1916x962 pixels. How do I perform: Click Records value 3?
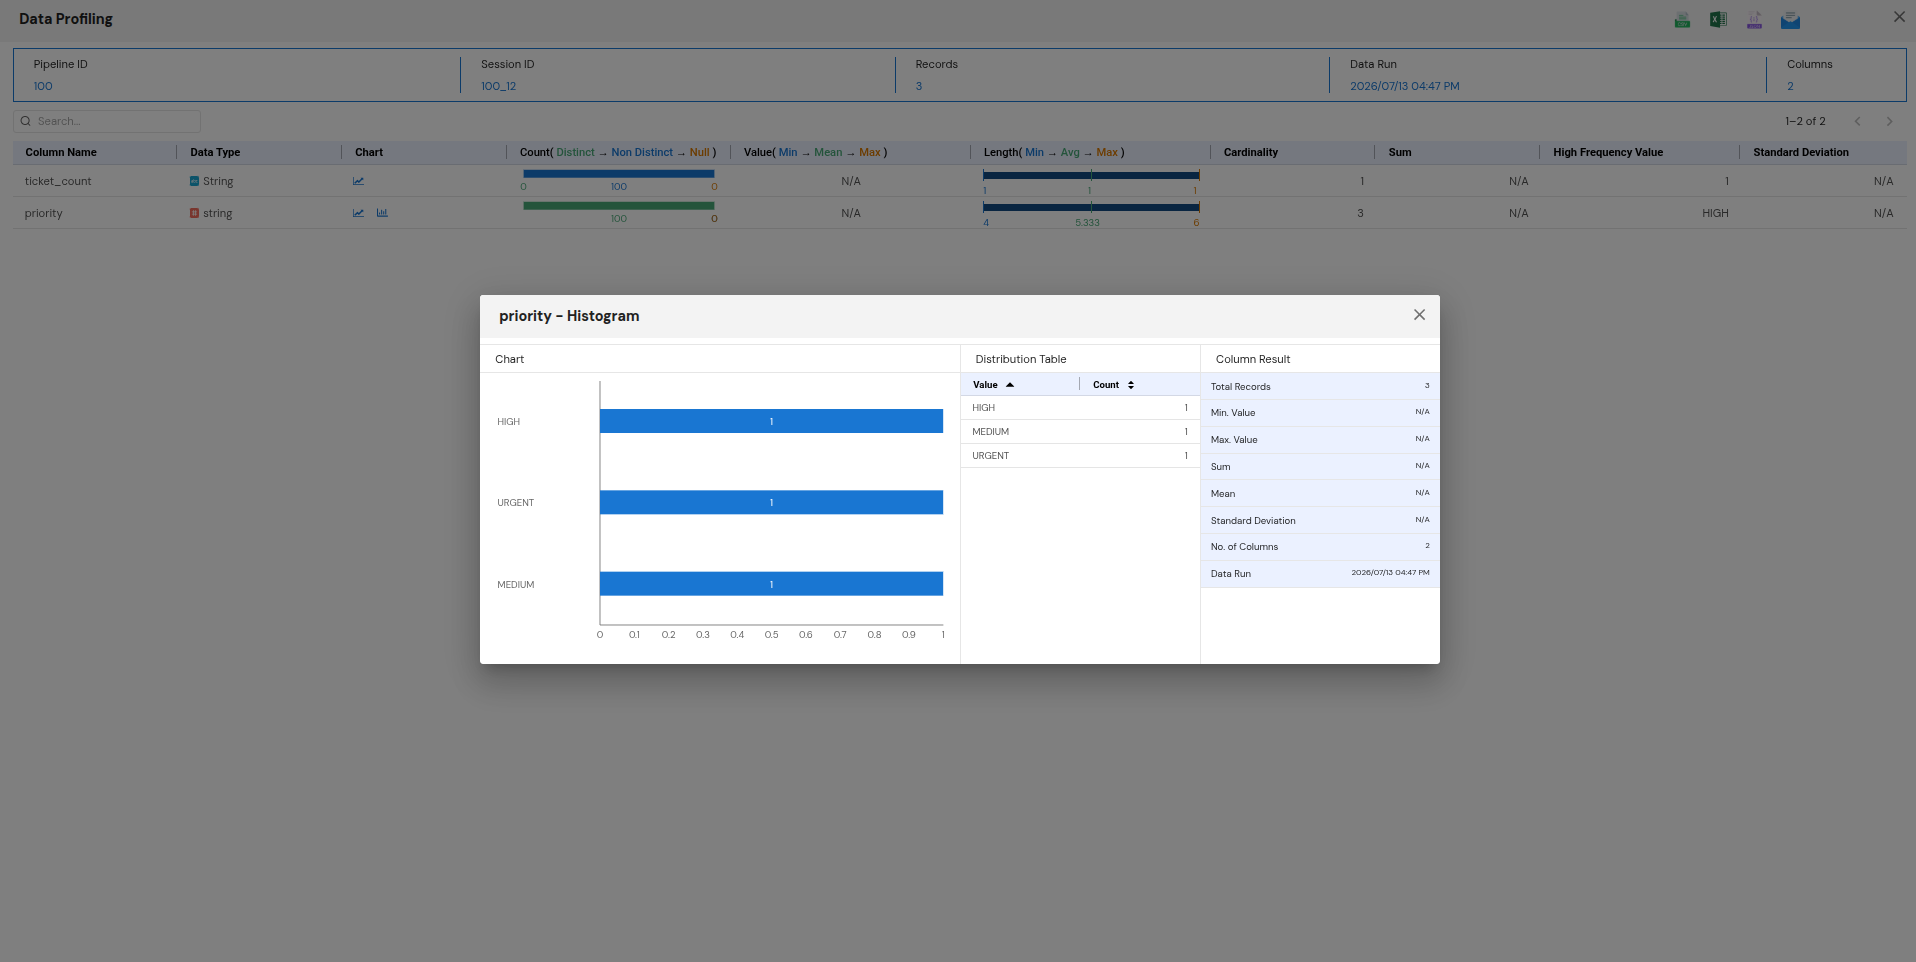coord(919,86)
